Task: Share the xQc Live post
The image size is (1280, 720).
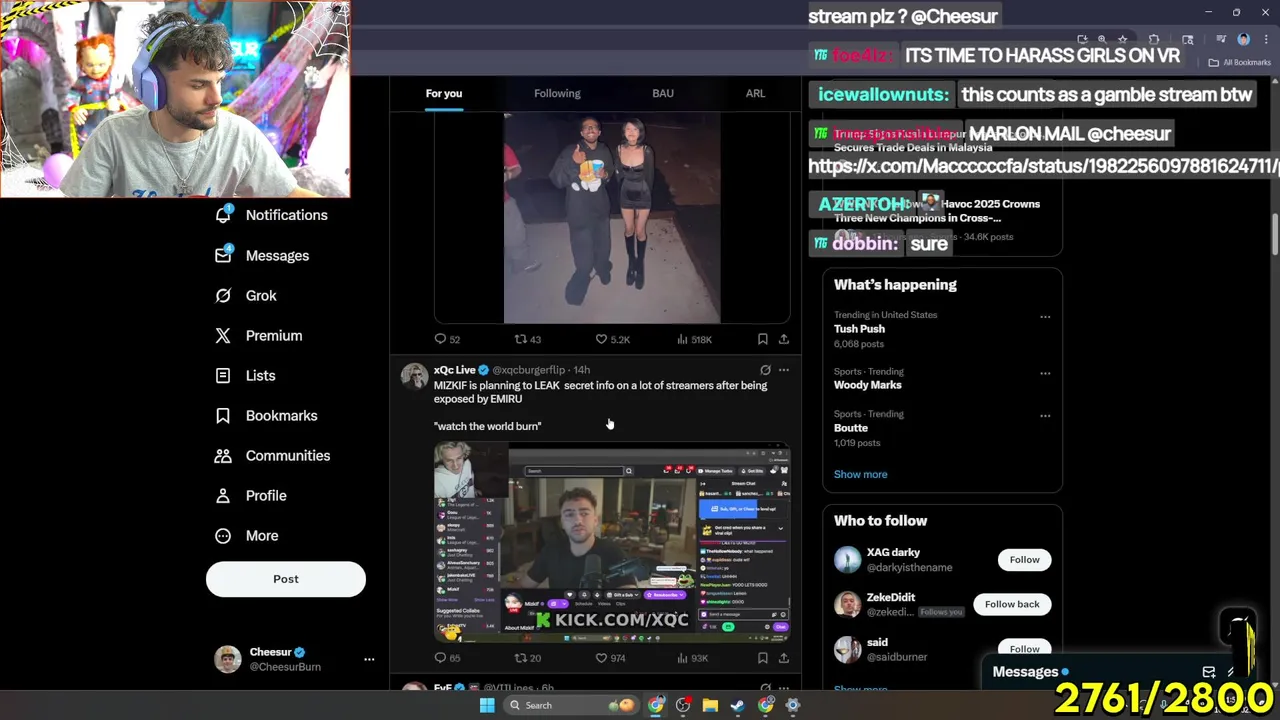Action: pos(784,657)
